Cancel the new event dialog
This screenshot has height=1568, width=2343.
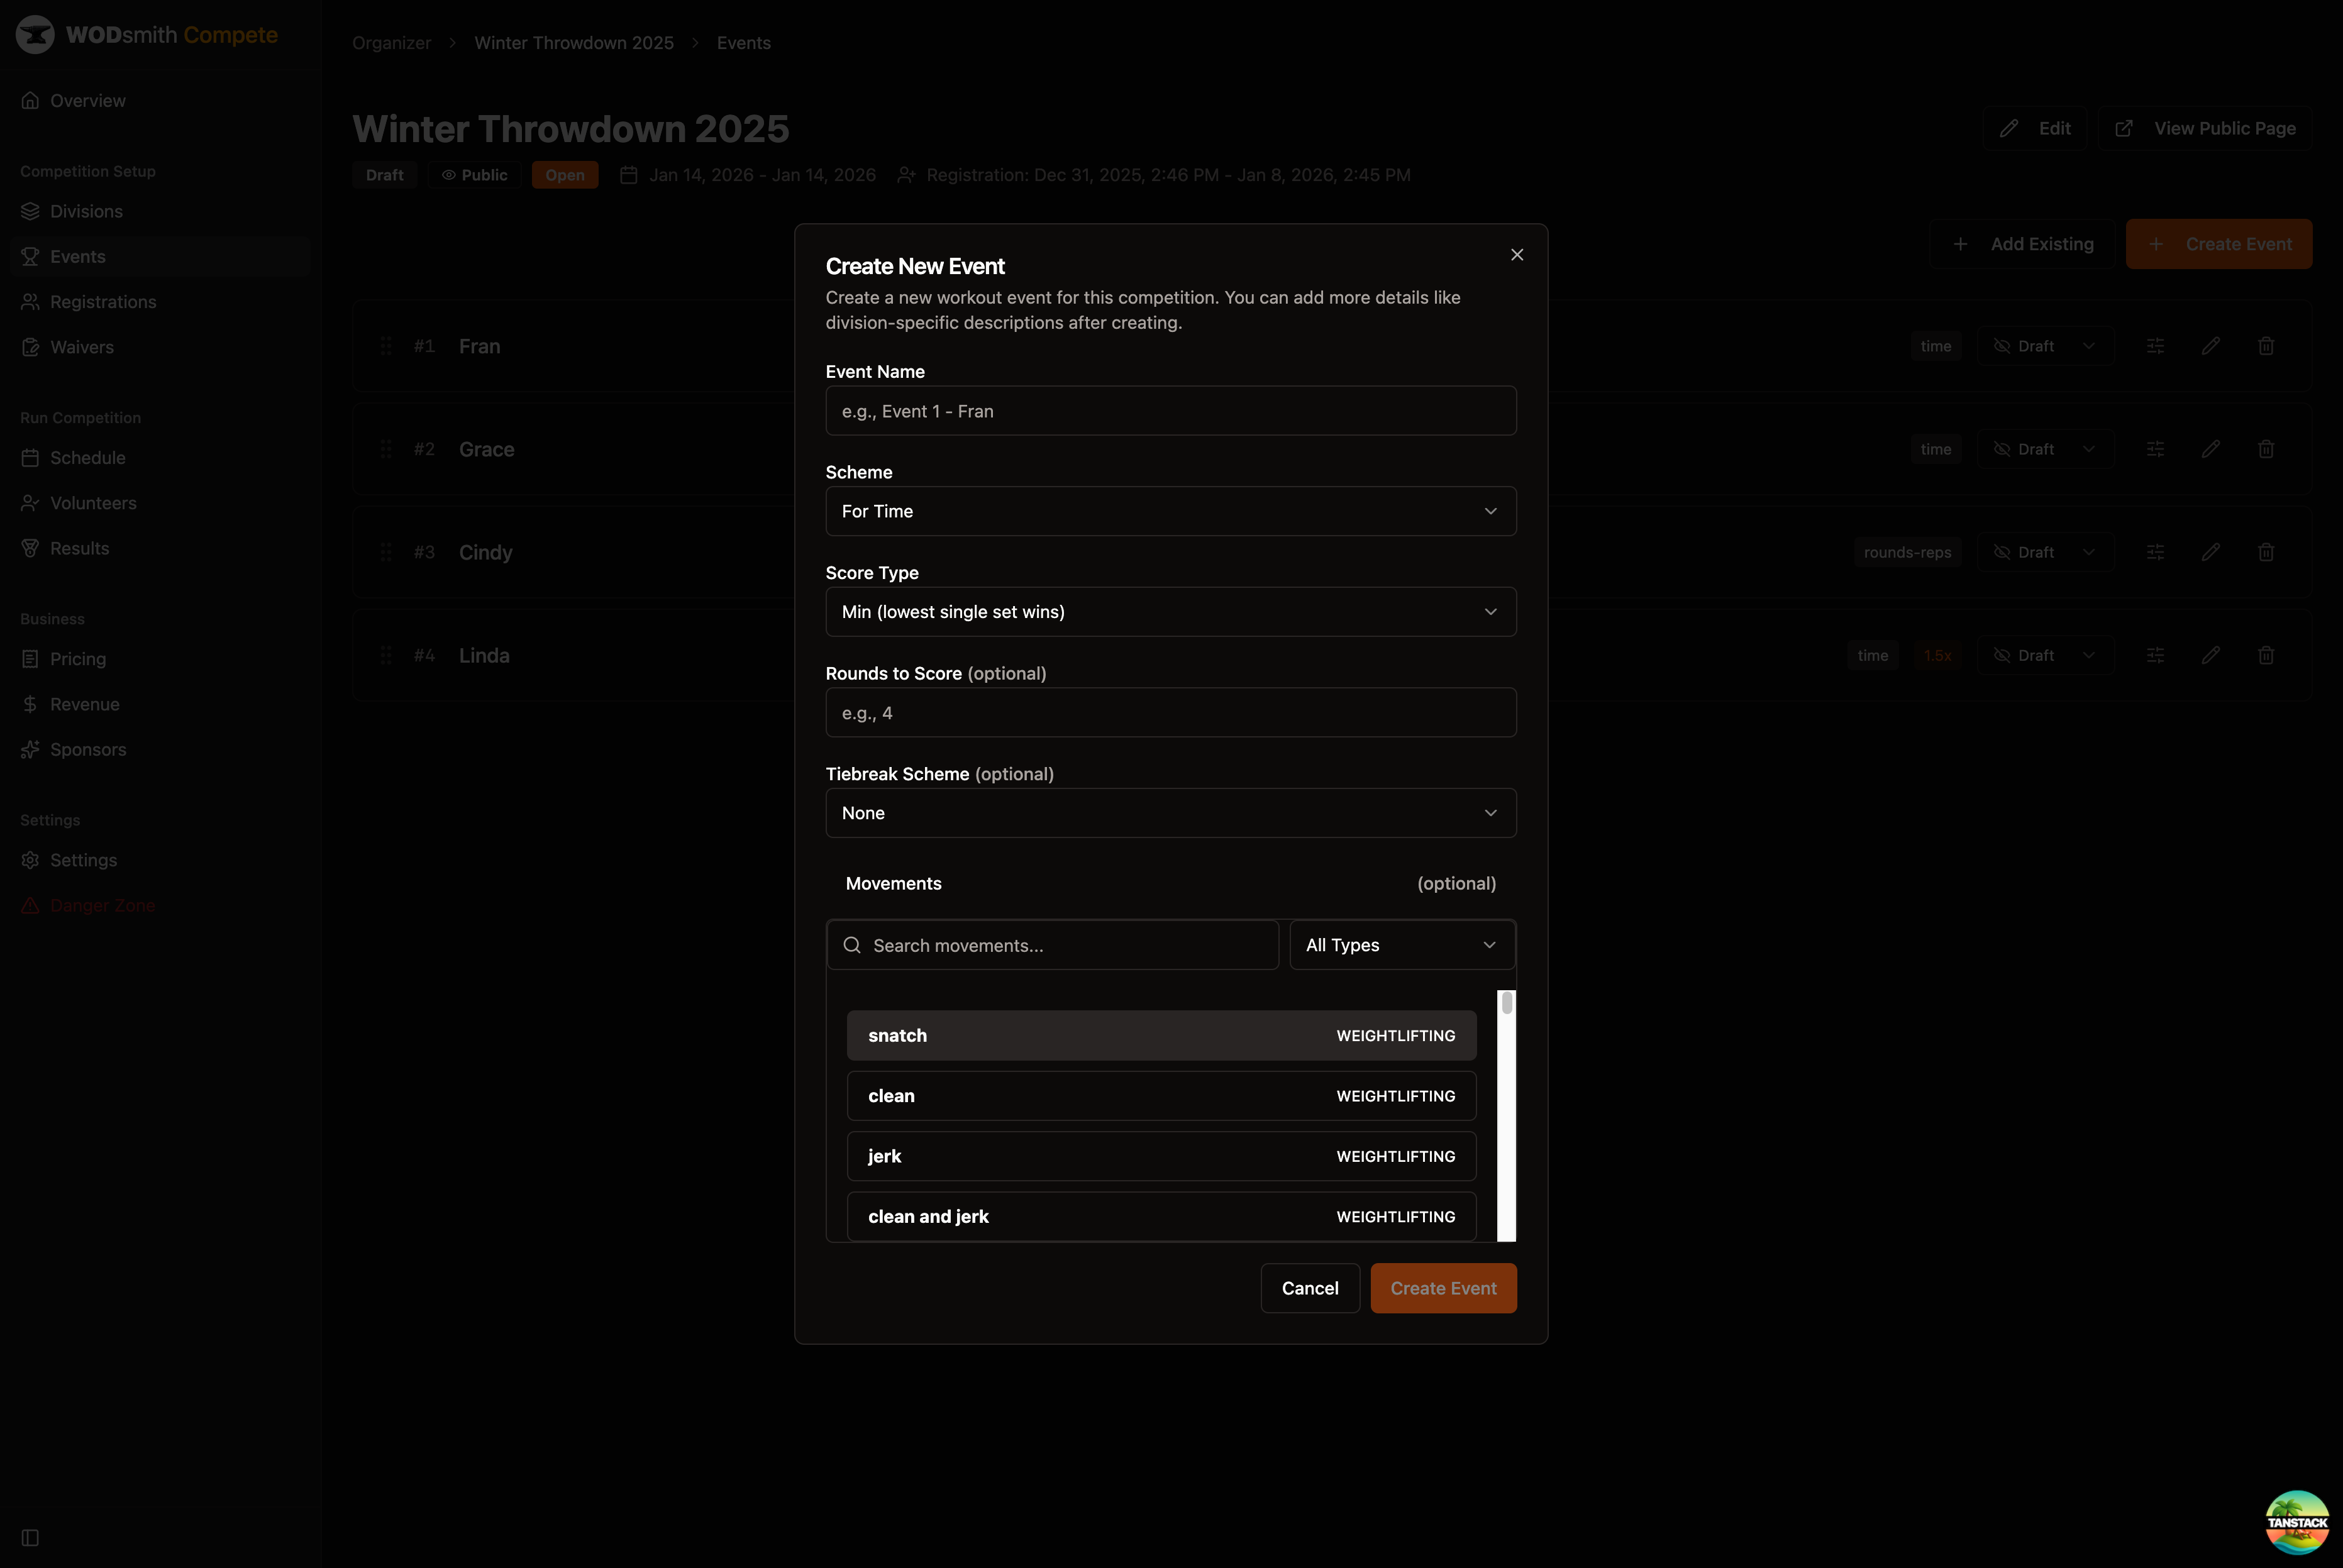click(1310, 1288)
